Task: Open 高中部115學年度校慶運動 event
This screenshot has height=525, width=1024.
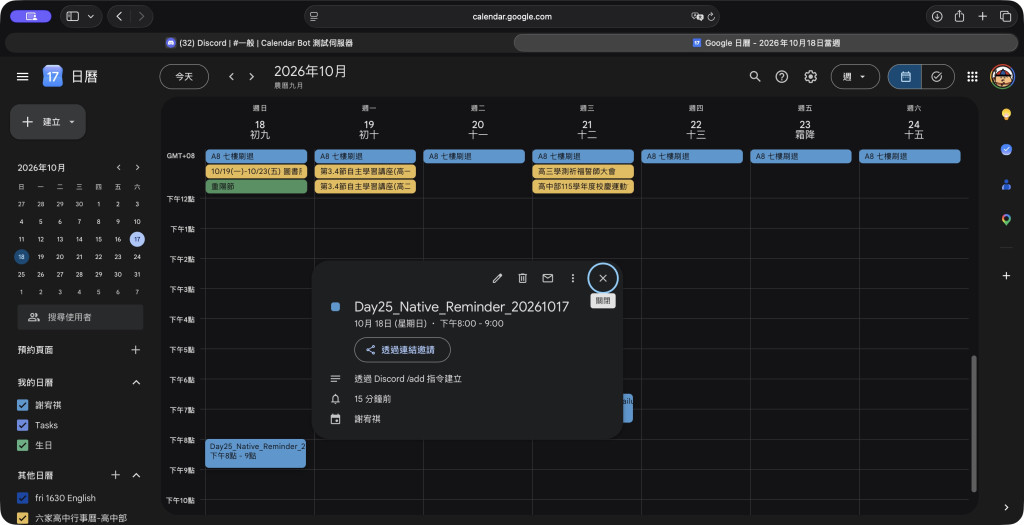Action: [583, 187]
